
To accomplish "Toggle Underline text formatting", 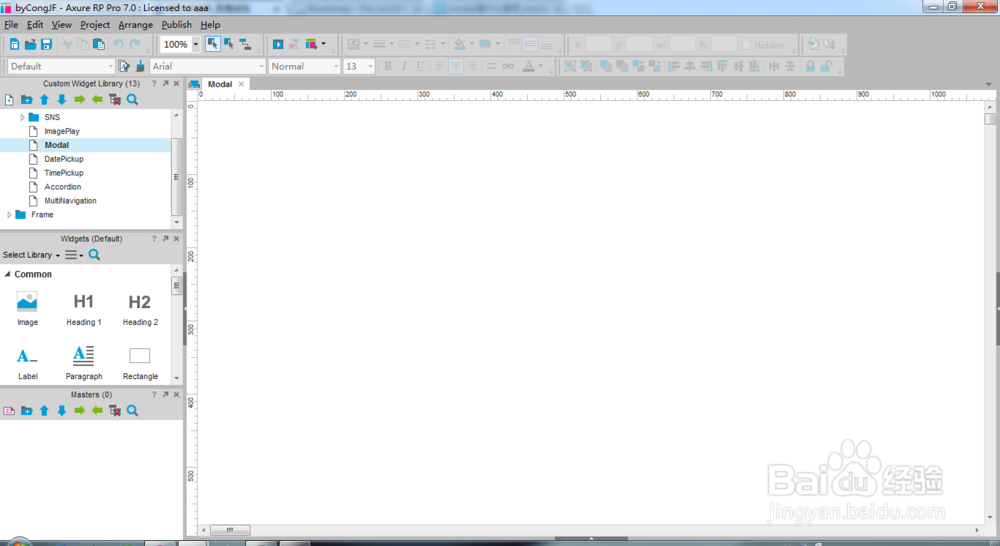I will pyautogui.click(x=420, y=66).
